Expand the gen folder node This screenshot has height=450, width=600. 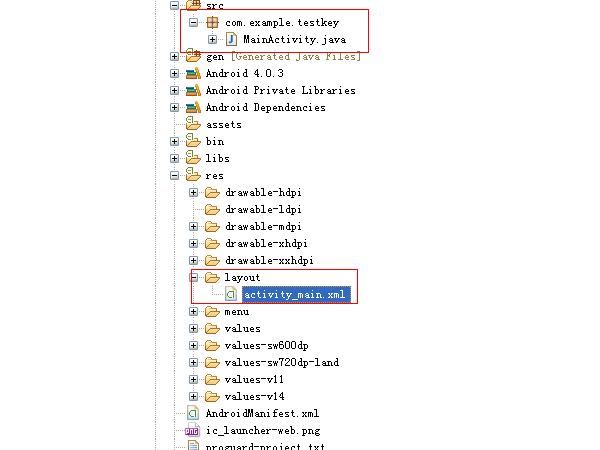[x=175, y=56]
